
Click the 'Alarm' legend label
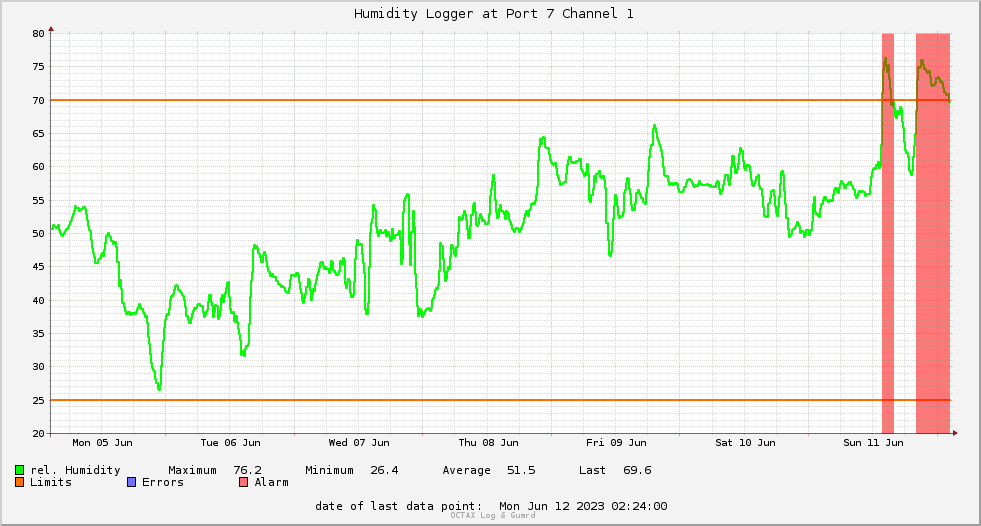click(272, 482)
